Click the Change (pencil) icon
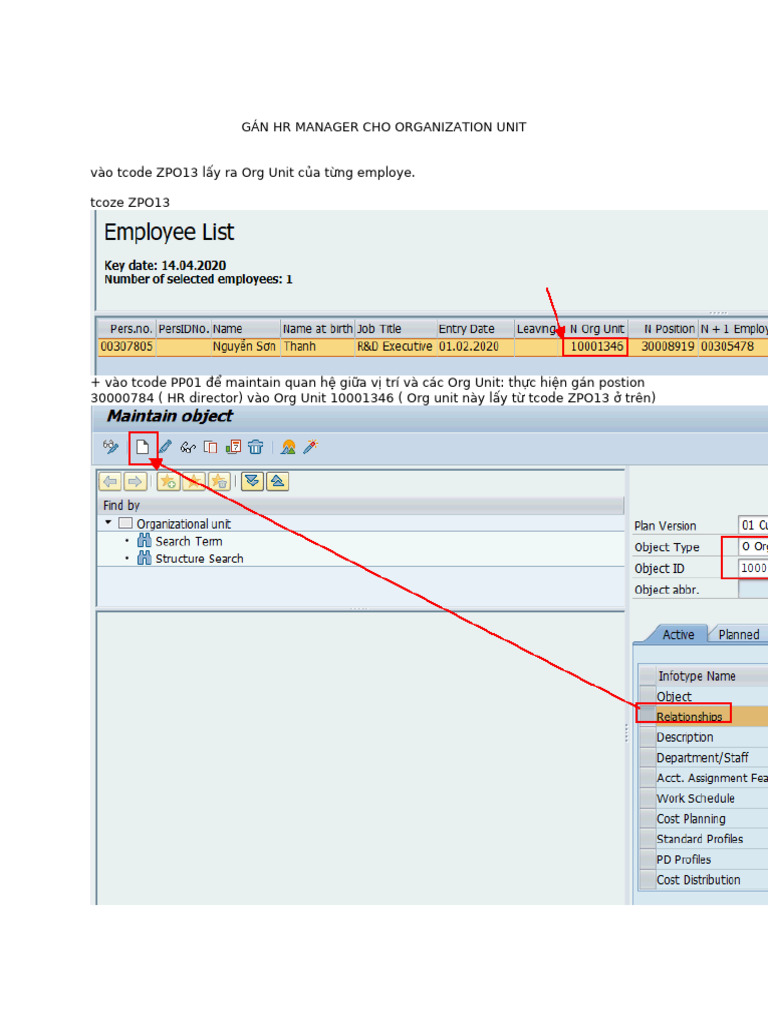Screen dimensions: 768x1024 tap(165, 447)
